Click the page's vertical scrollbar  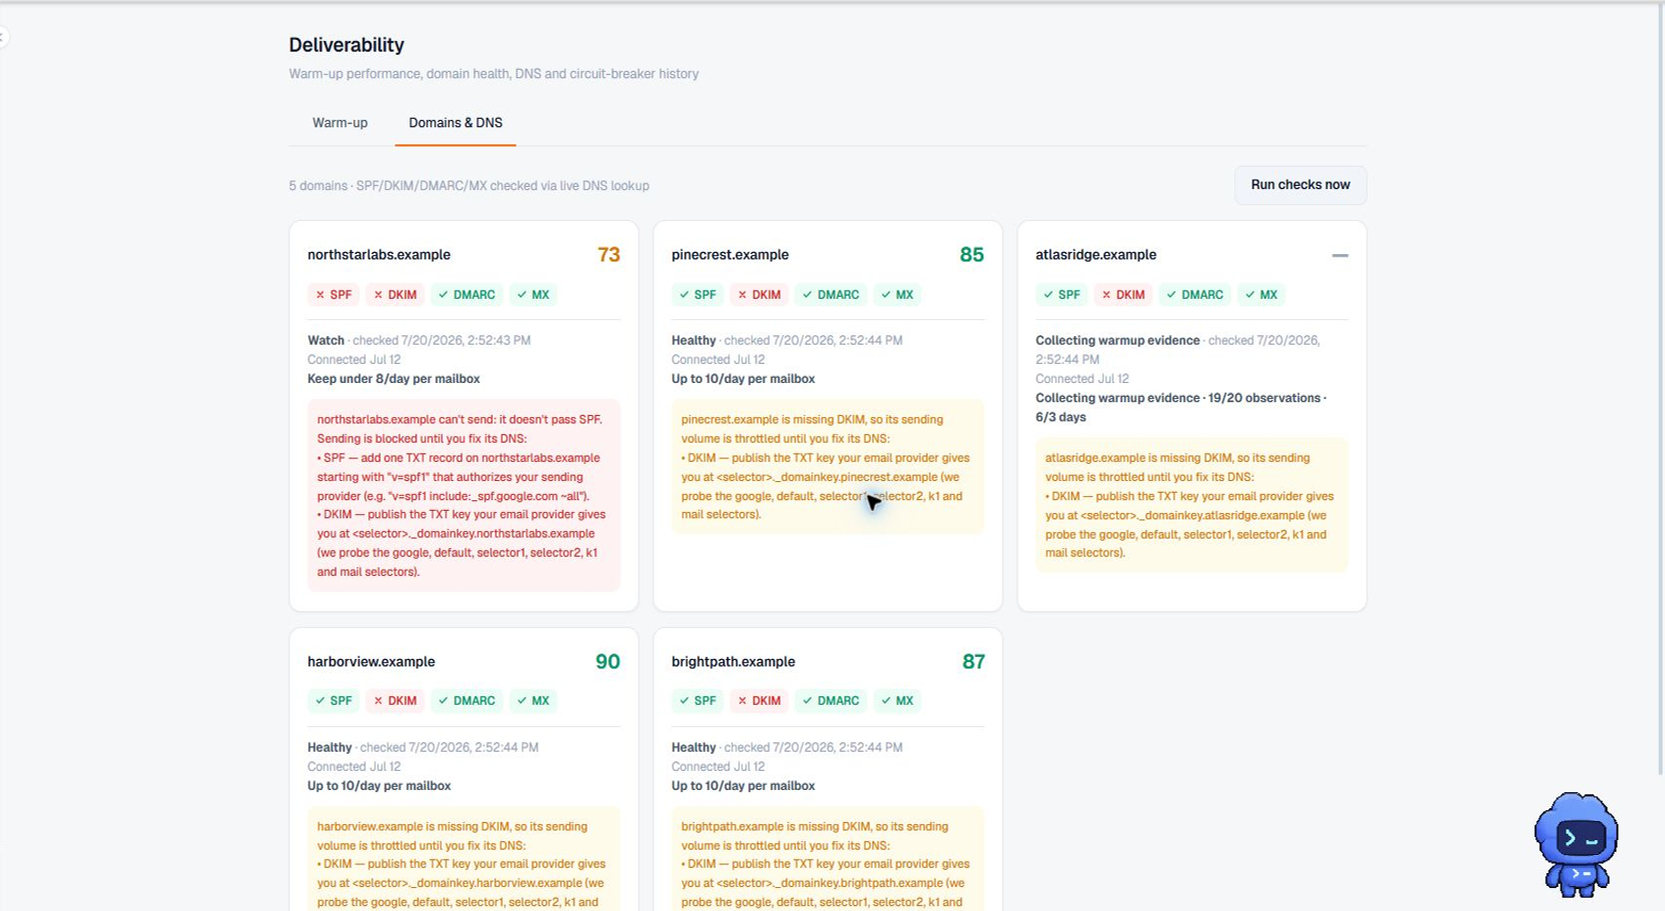pos(1660,390)
